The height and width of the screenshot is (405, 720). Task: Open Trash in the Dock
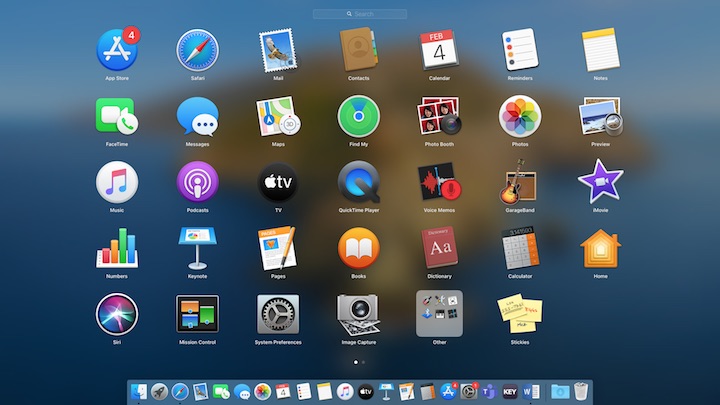tap(582, 391)
